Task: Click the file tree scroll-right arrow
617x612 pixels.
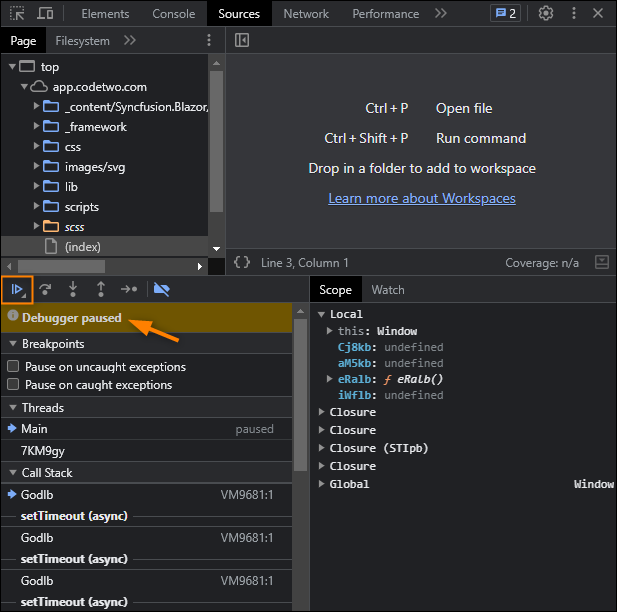Action: tap(200, 266)
